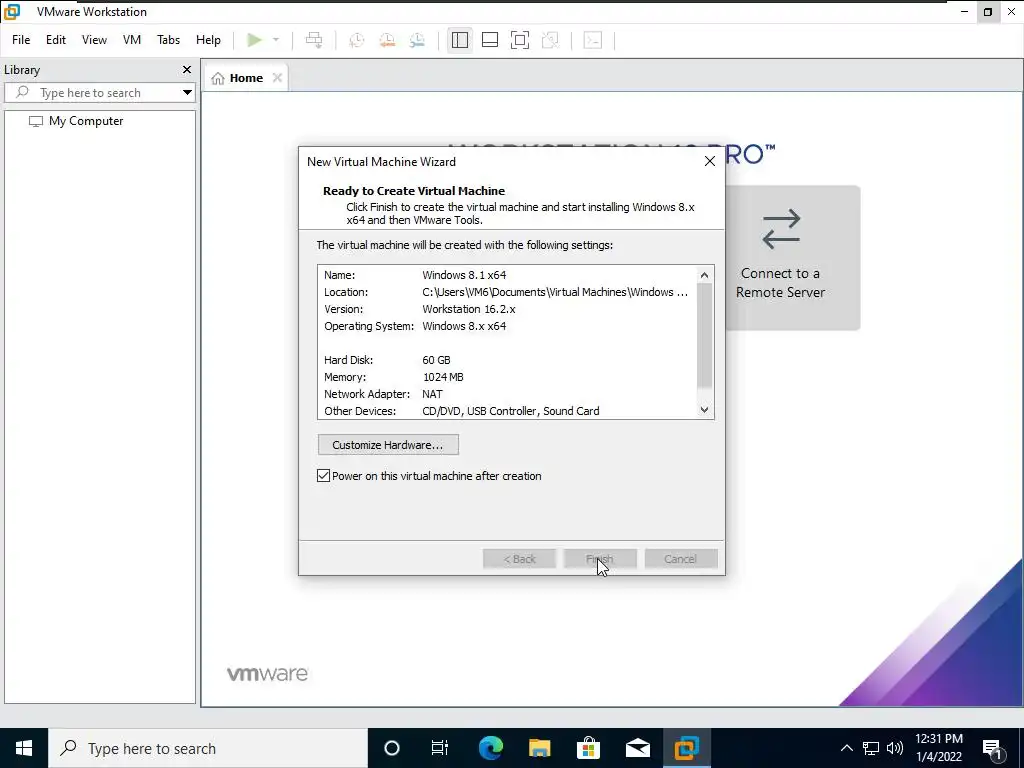The width and height of the screenshot is (1024, 768).
Task: Open the Windows Start menu
Action: pos(24,748)
